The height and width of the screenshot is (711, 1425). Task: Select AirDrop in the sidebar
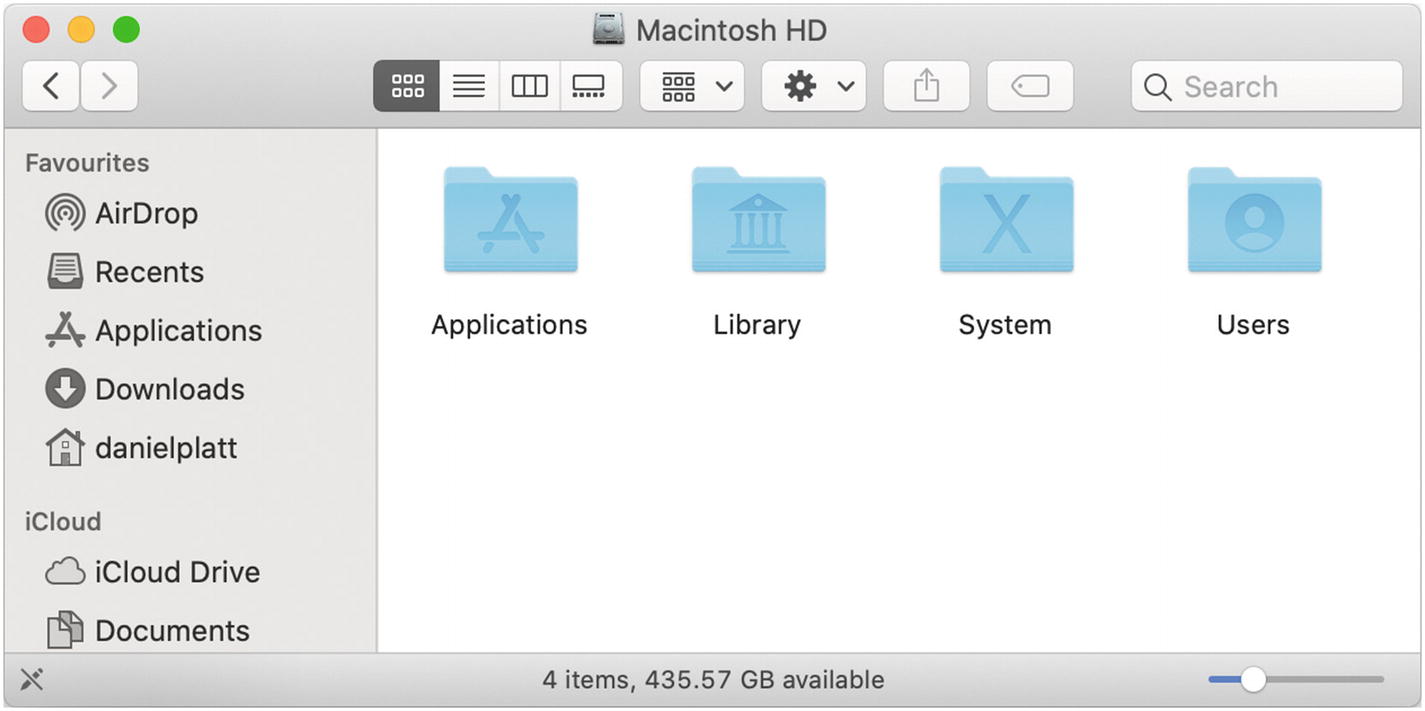145,213
